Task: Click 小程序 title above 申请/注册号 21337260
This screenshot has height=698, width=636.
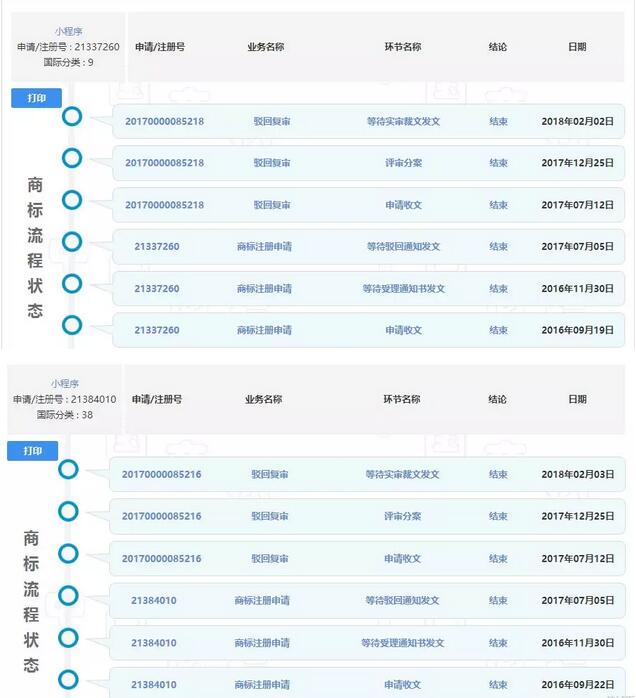Action: [x=69, y=32]
